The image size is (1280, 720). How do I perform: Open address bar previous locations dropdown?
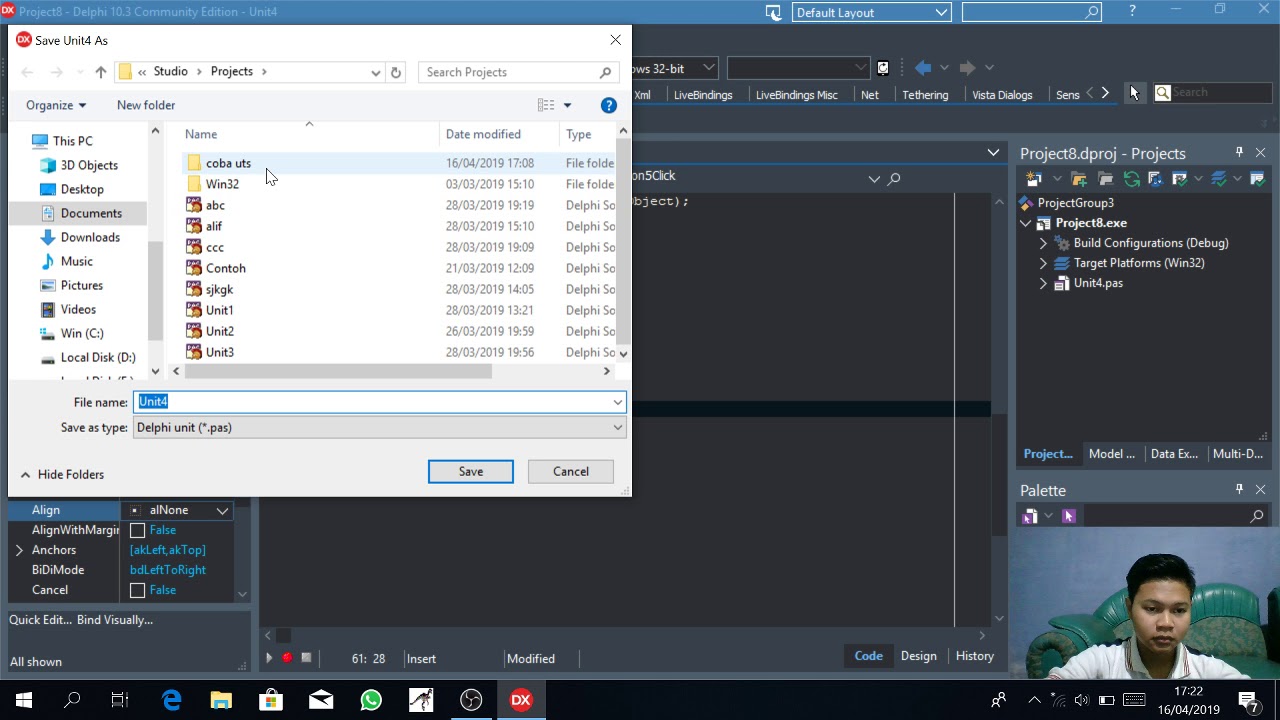pos(375,72)
